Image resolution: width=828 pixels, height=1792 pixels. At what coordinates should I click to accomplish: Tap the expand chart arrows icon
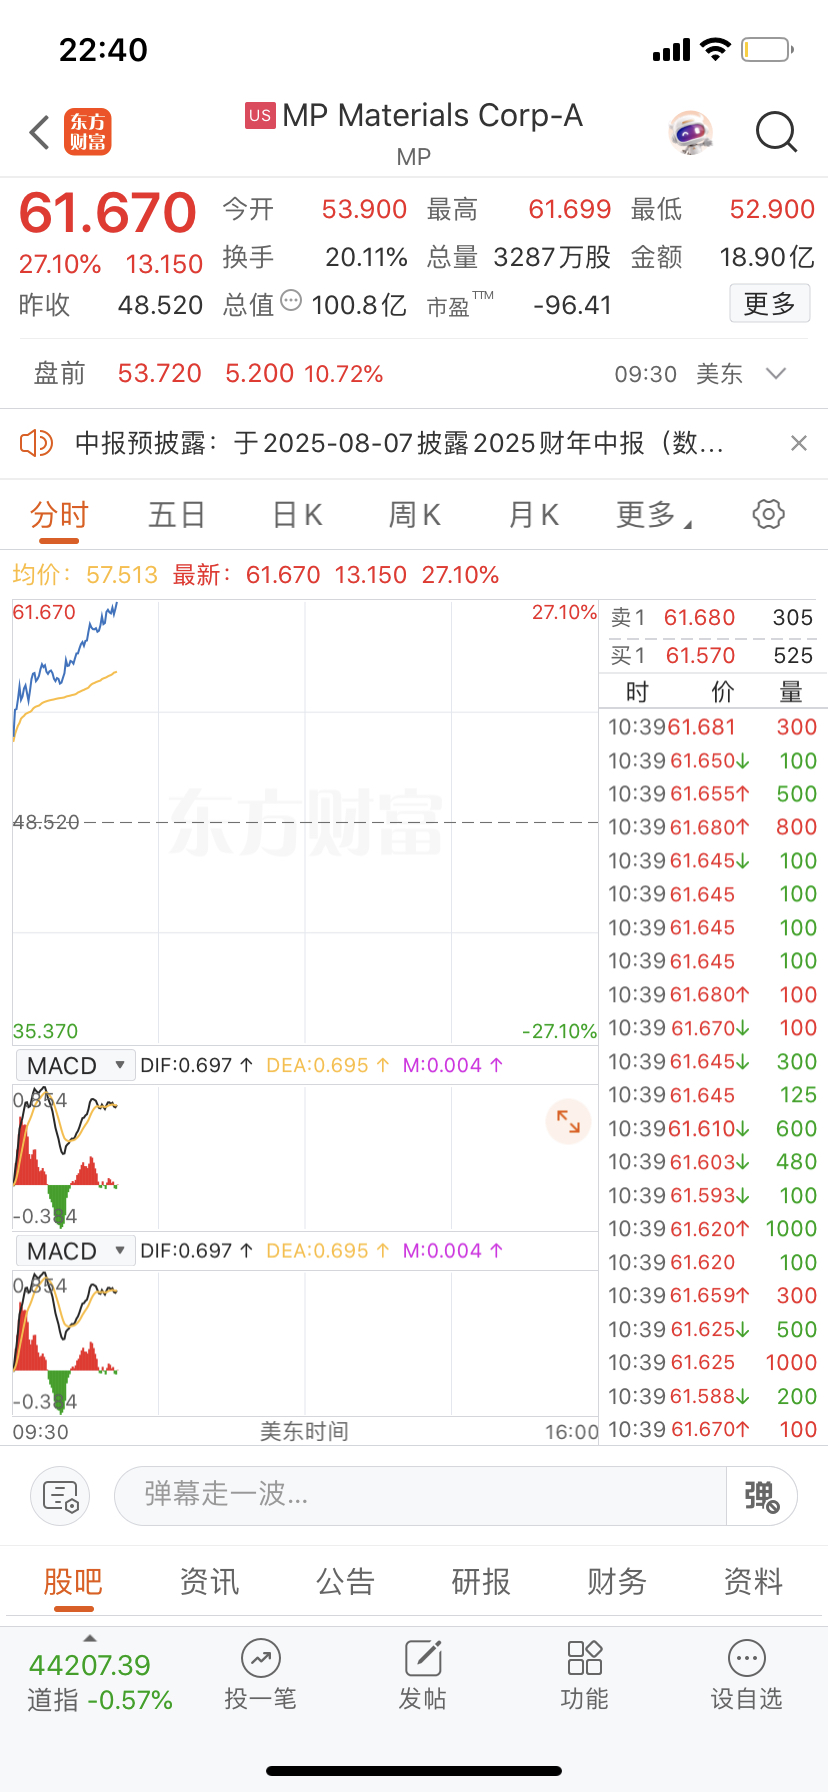(568, 1122)
